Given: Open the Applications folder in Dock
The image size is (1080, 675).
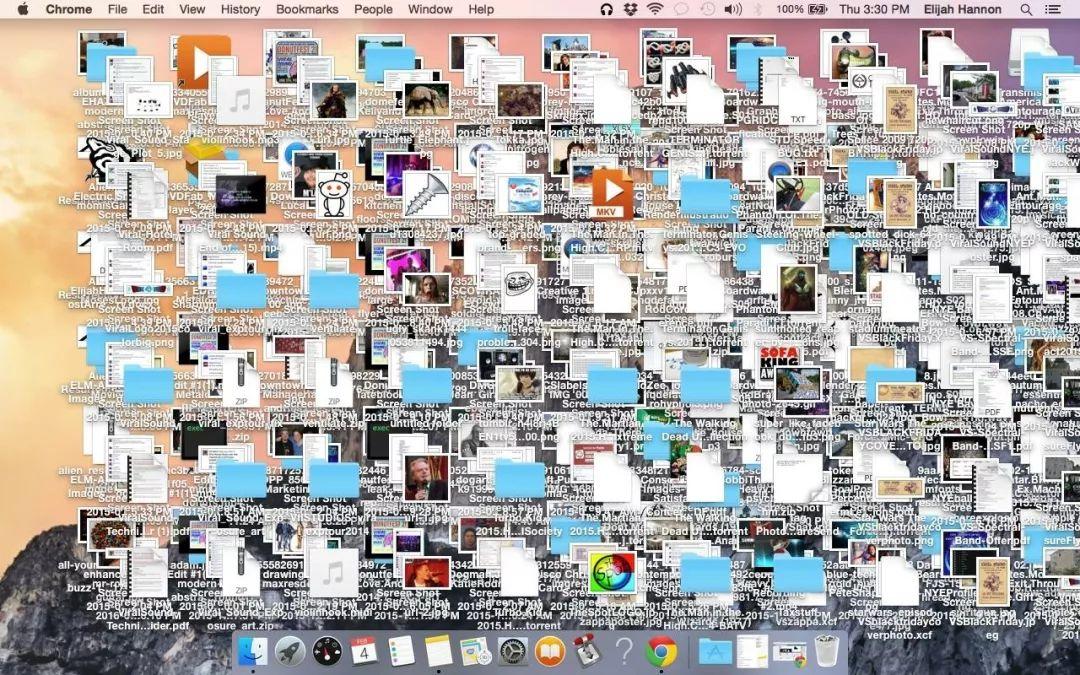Looking at the screenshot, I should [x=715, y=650].
